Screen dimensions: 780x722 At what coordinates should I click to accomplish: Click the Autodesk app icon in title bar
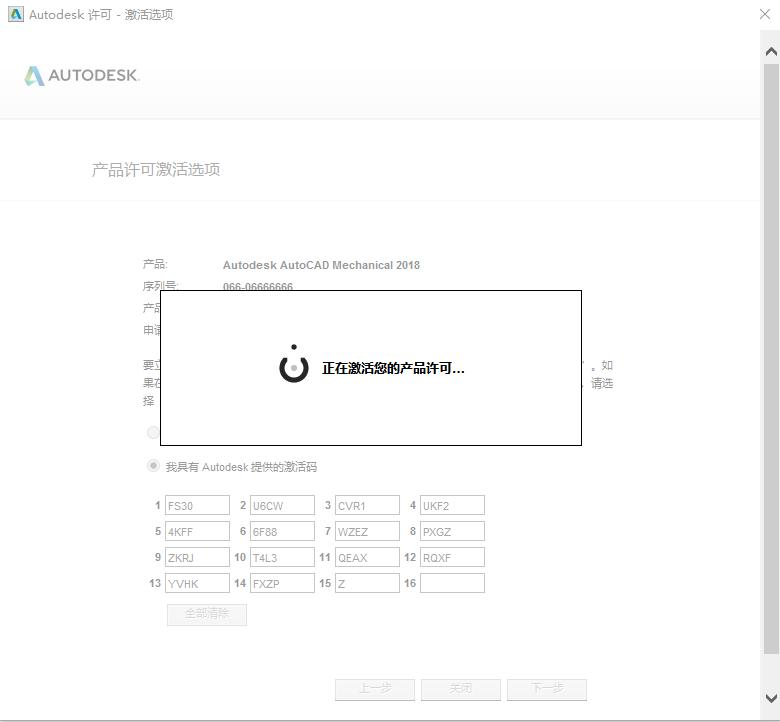click(x=16, y=14)
